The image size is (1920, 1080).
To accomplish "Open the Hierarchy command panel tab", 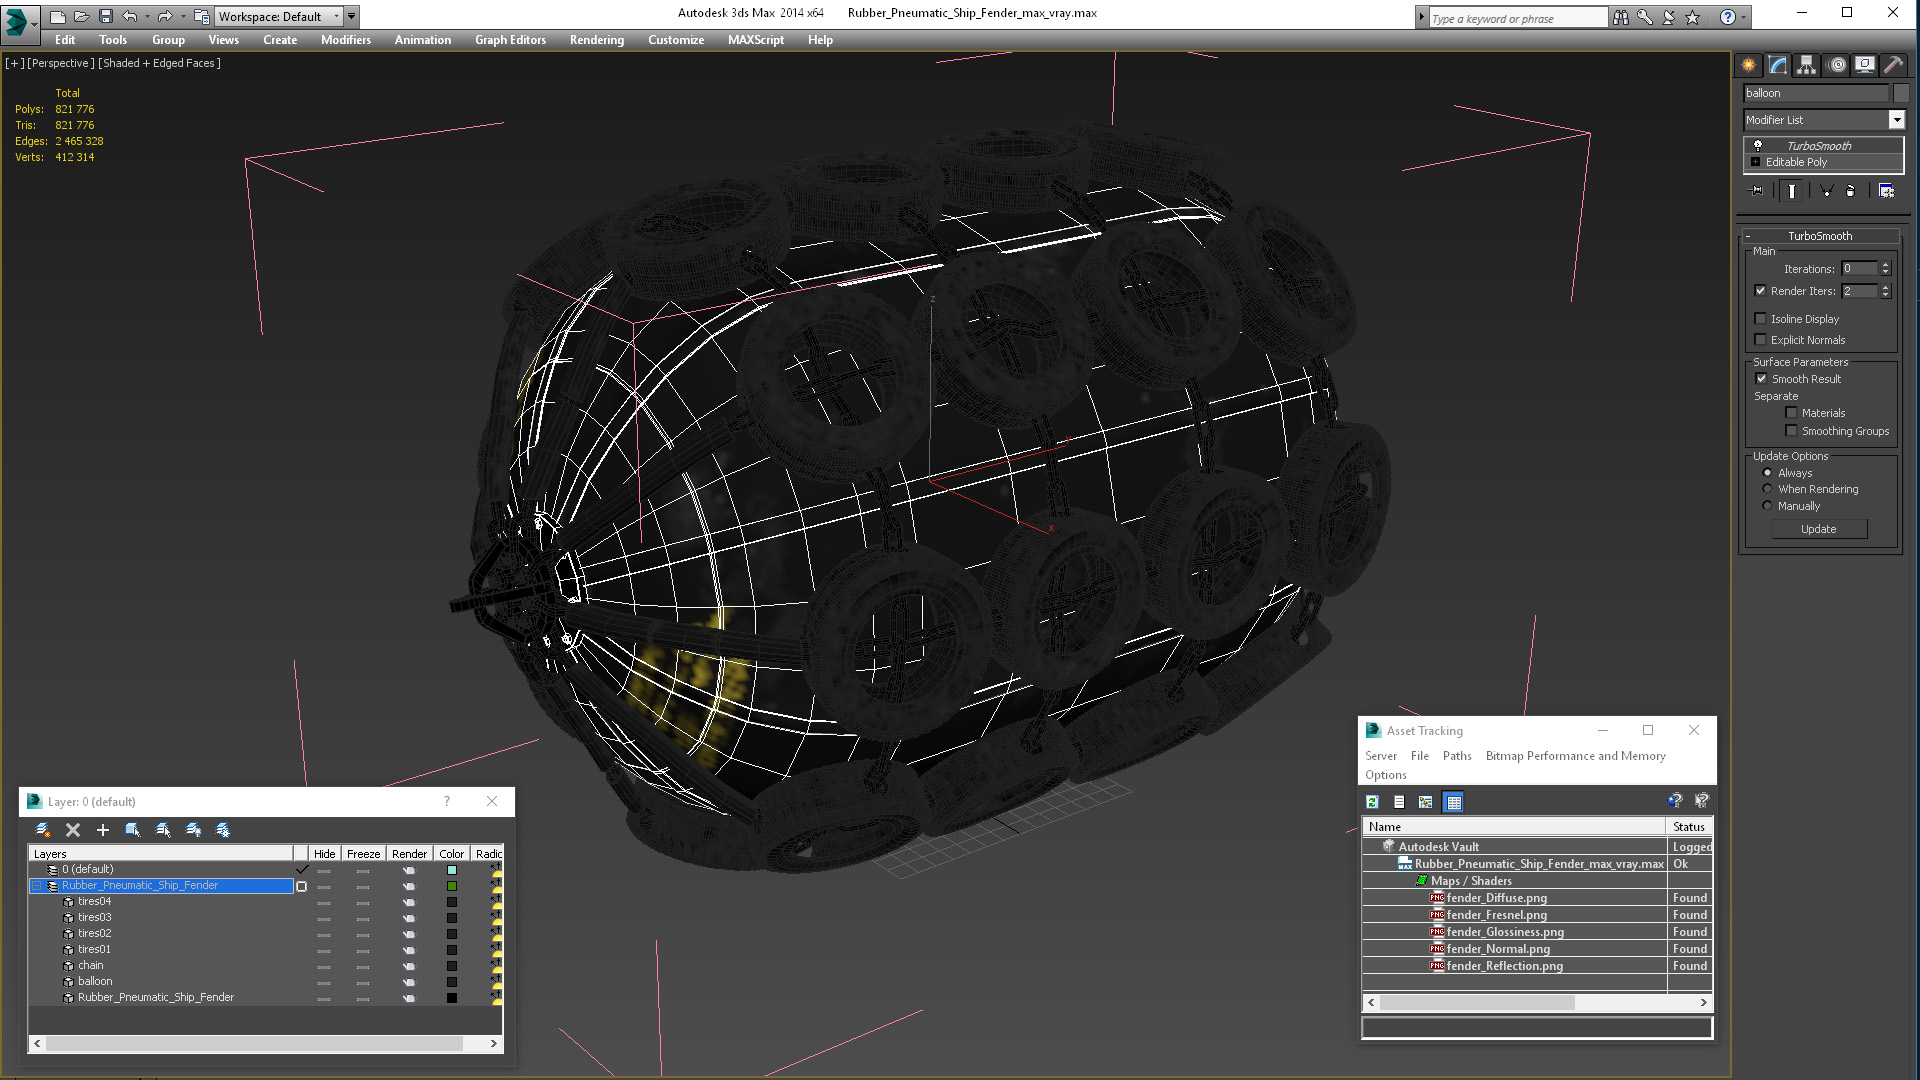I will click(1806, 65).
